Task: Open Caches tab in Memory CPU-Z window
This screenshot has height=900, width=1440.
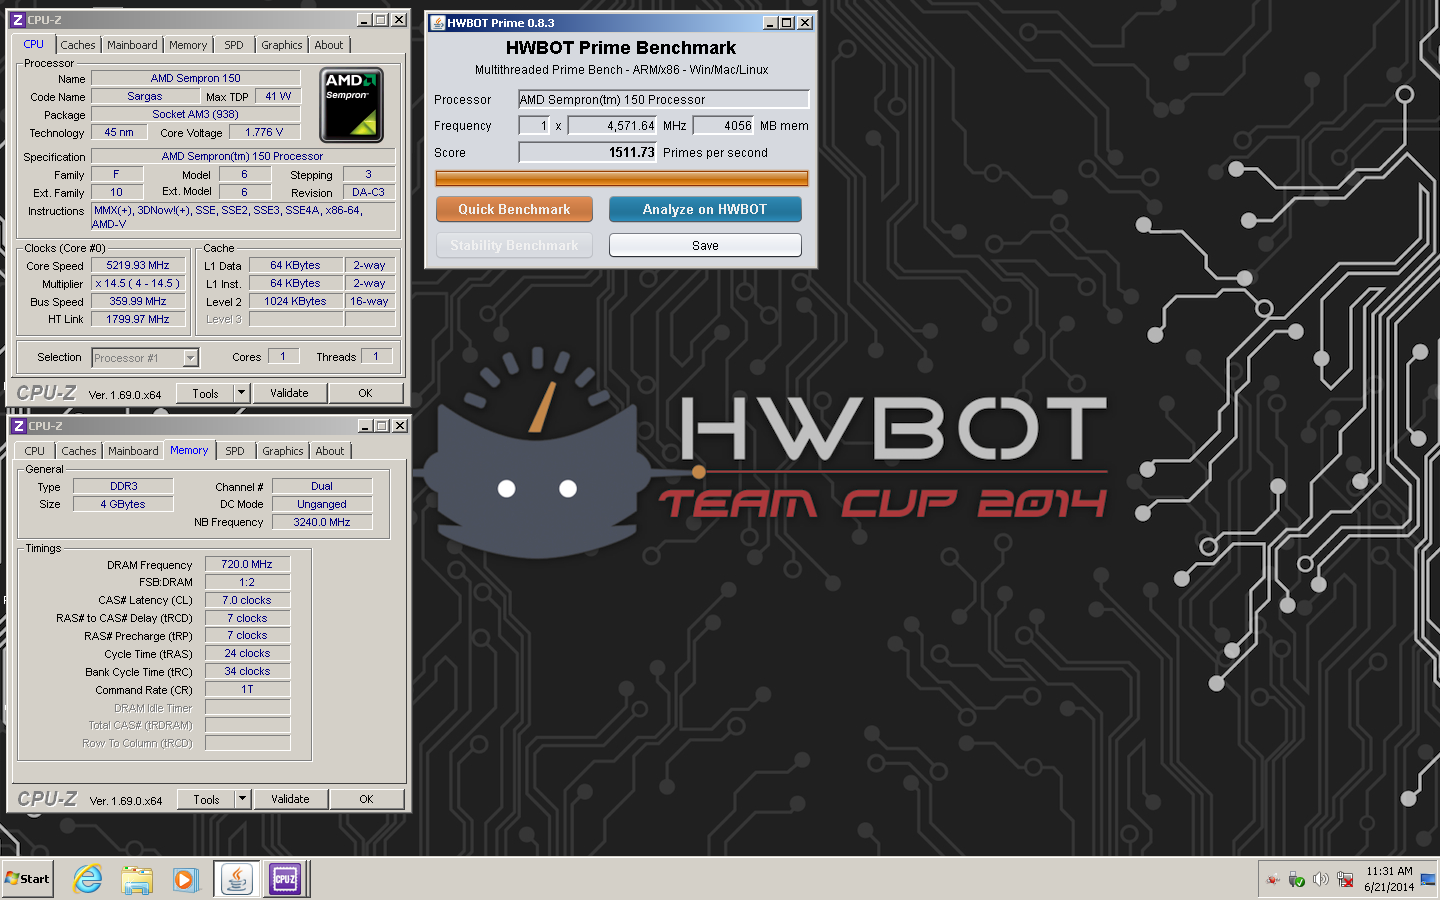Action: point(79,451)
